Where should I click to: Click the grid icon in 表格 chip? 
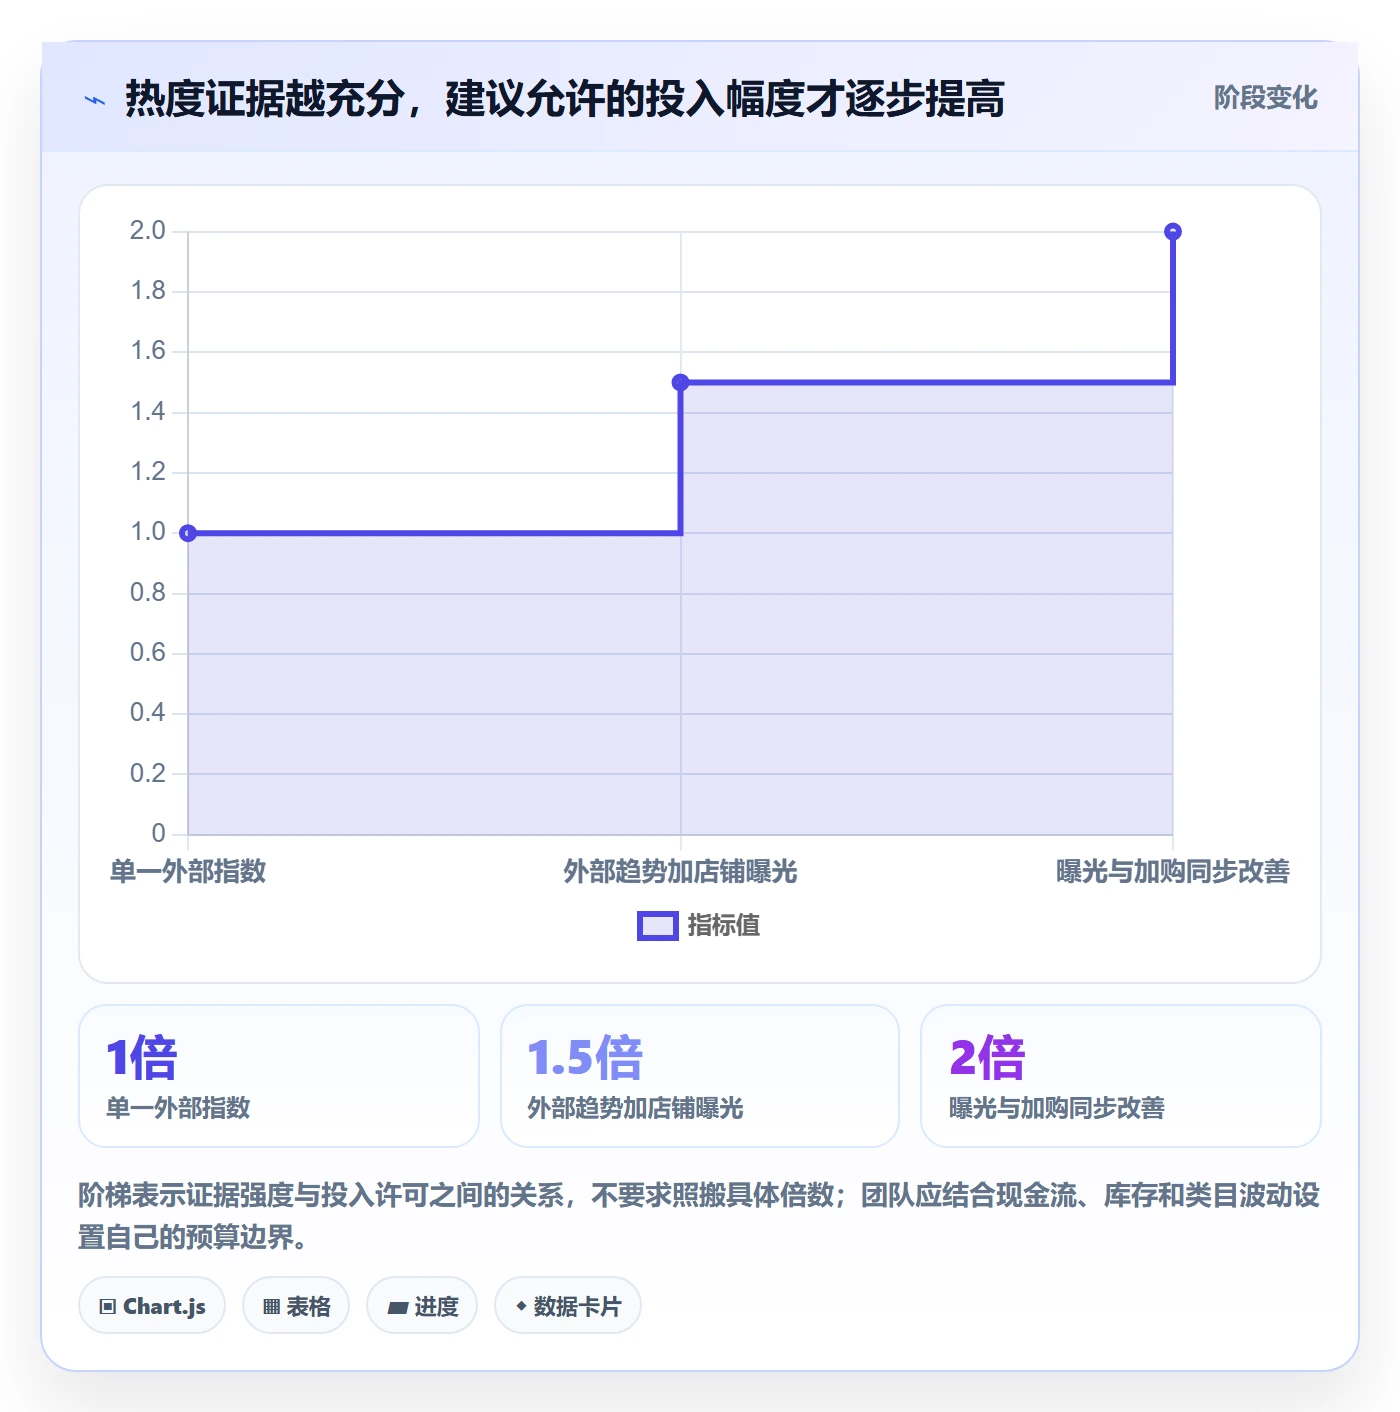click(271, 1306)
